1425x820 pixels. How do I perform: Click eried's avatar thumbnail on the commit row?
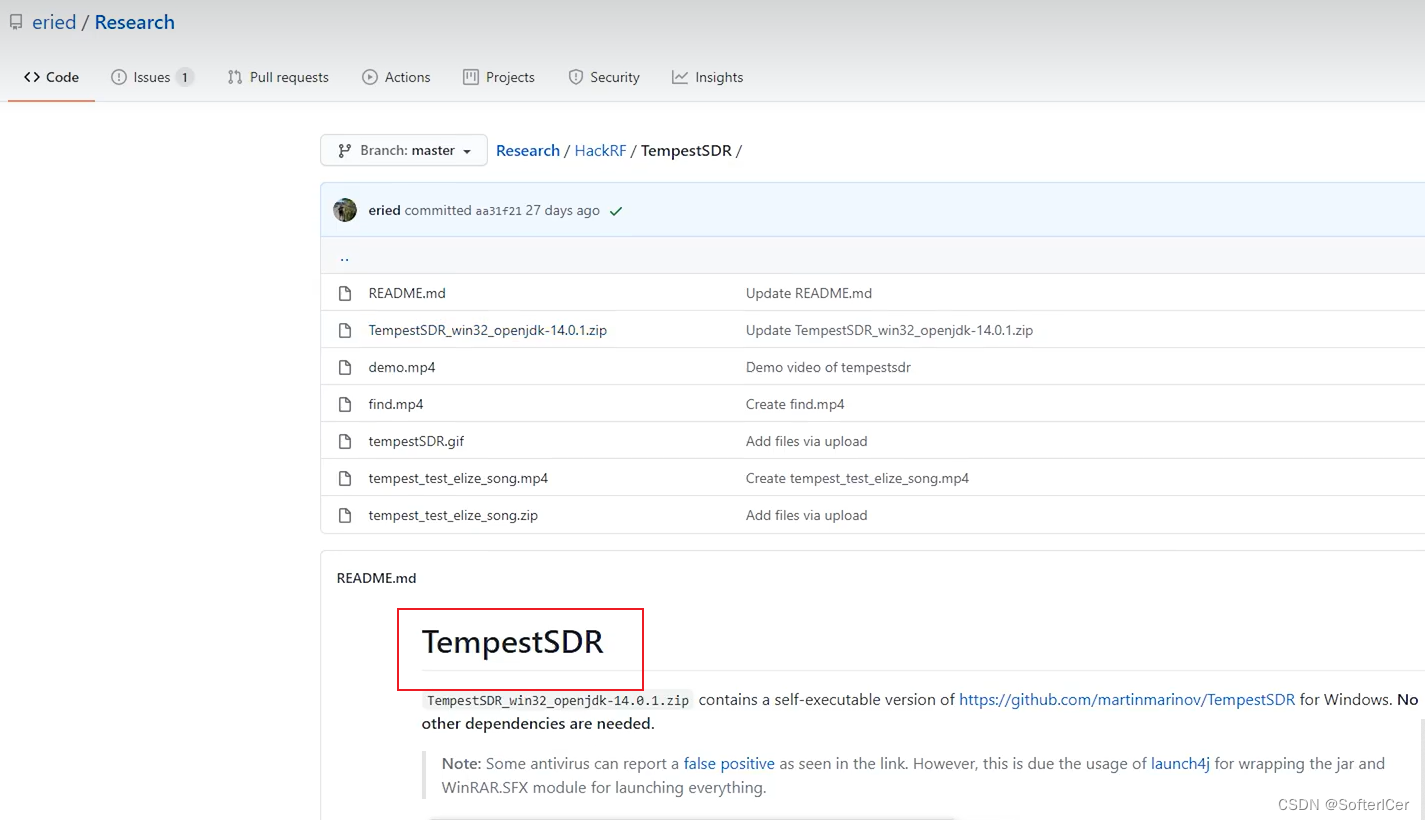pos(345,210)
